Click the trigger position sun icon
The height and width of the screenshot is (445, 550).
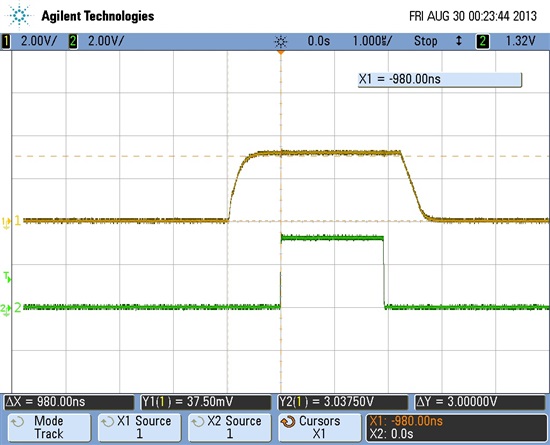tap(281, 42)
